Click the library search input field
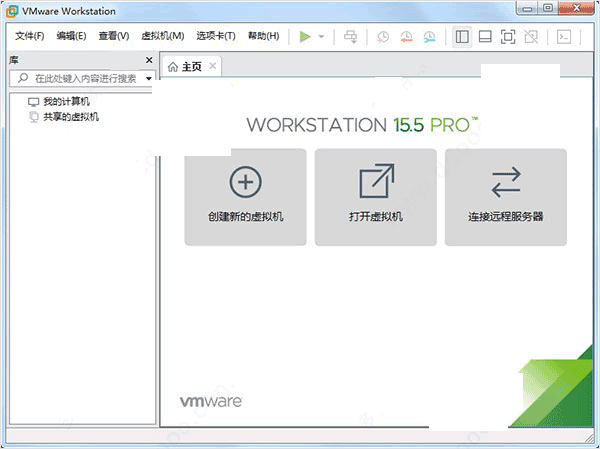600x449 pixels. (80, 78)
